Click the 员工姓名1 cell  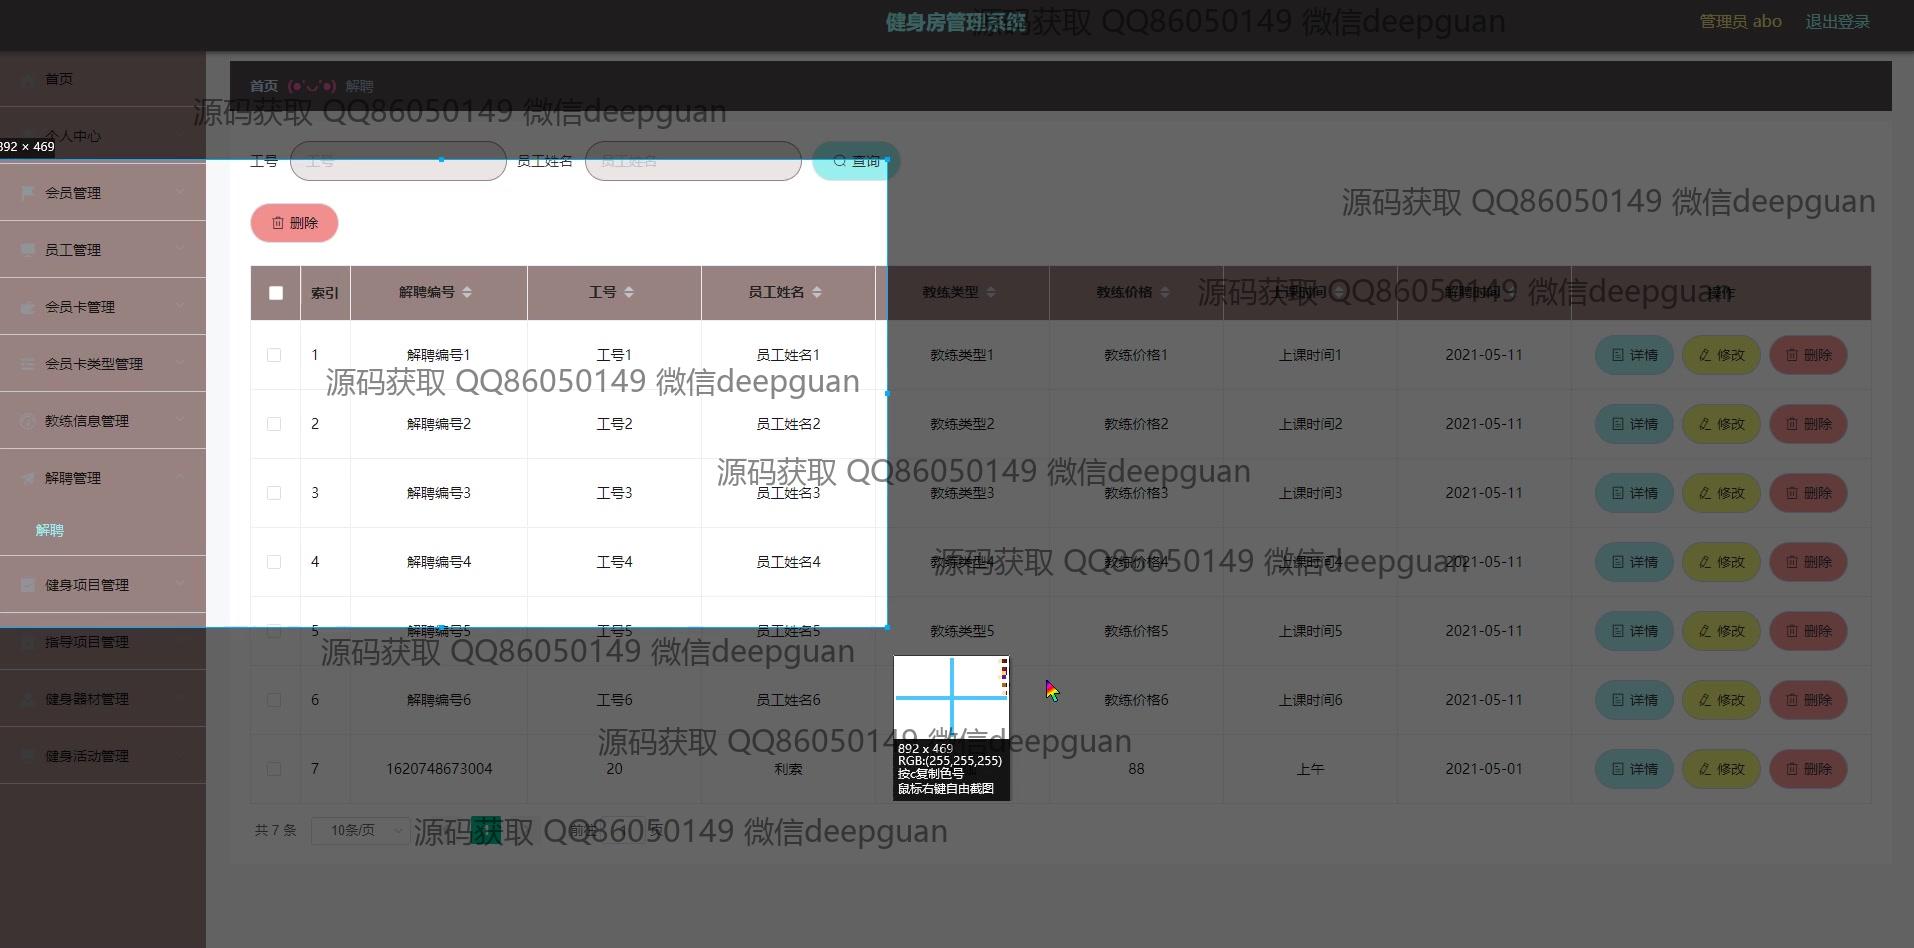coord(788,355)
